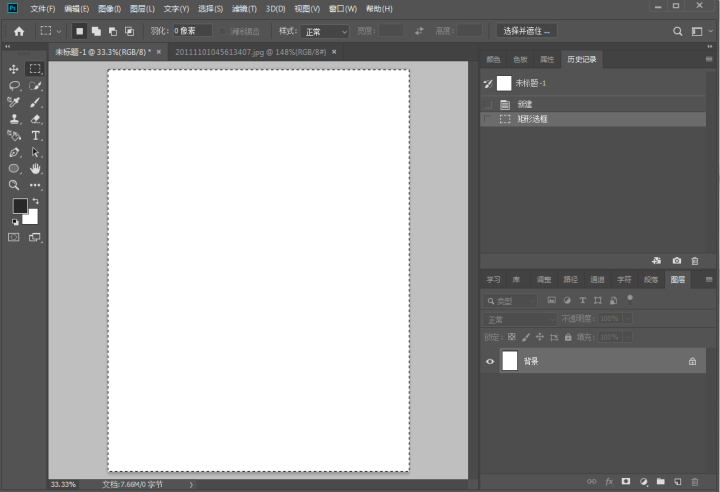Delete current history state trash icon

click(695, 260)
